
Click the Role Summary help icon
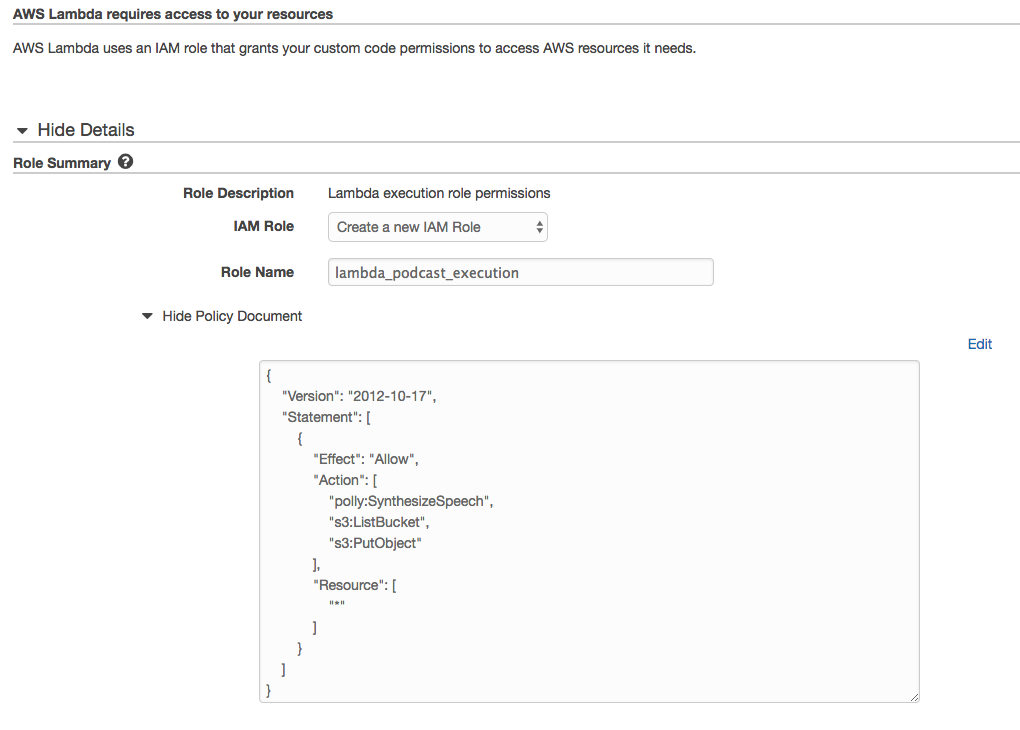(x=125, y=162)
